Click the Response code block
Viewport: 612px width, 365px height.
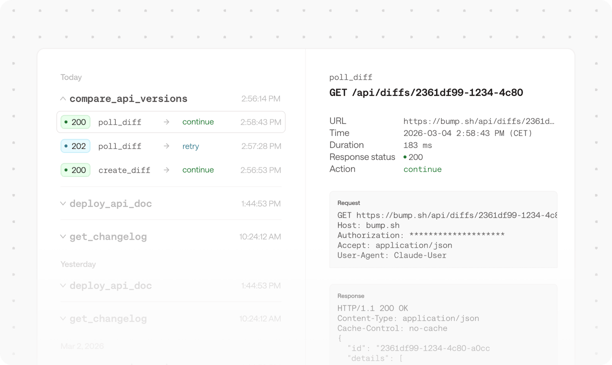click(x=443, y=324)
